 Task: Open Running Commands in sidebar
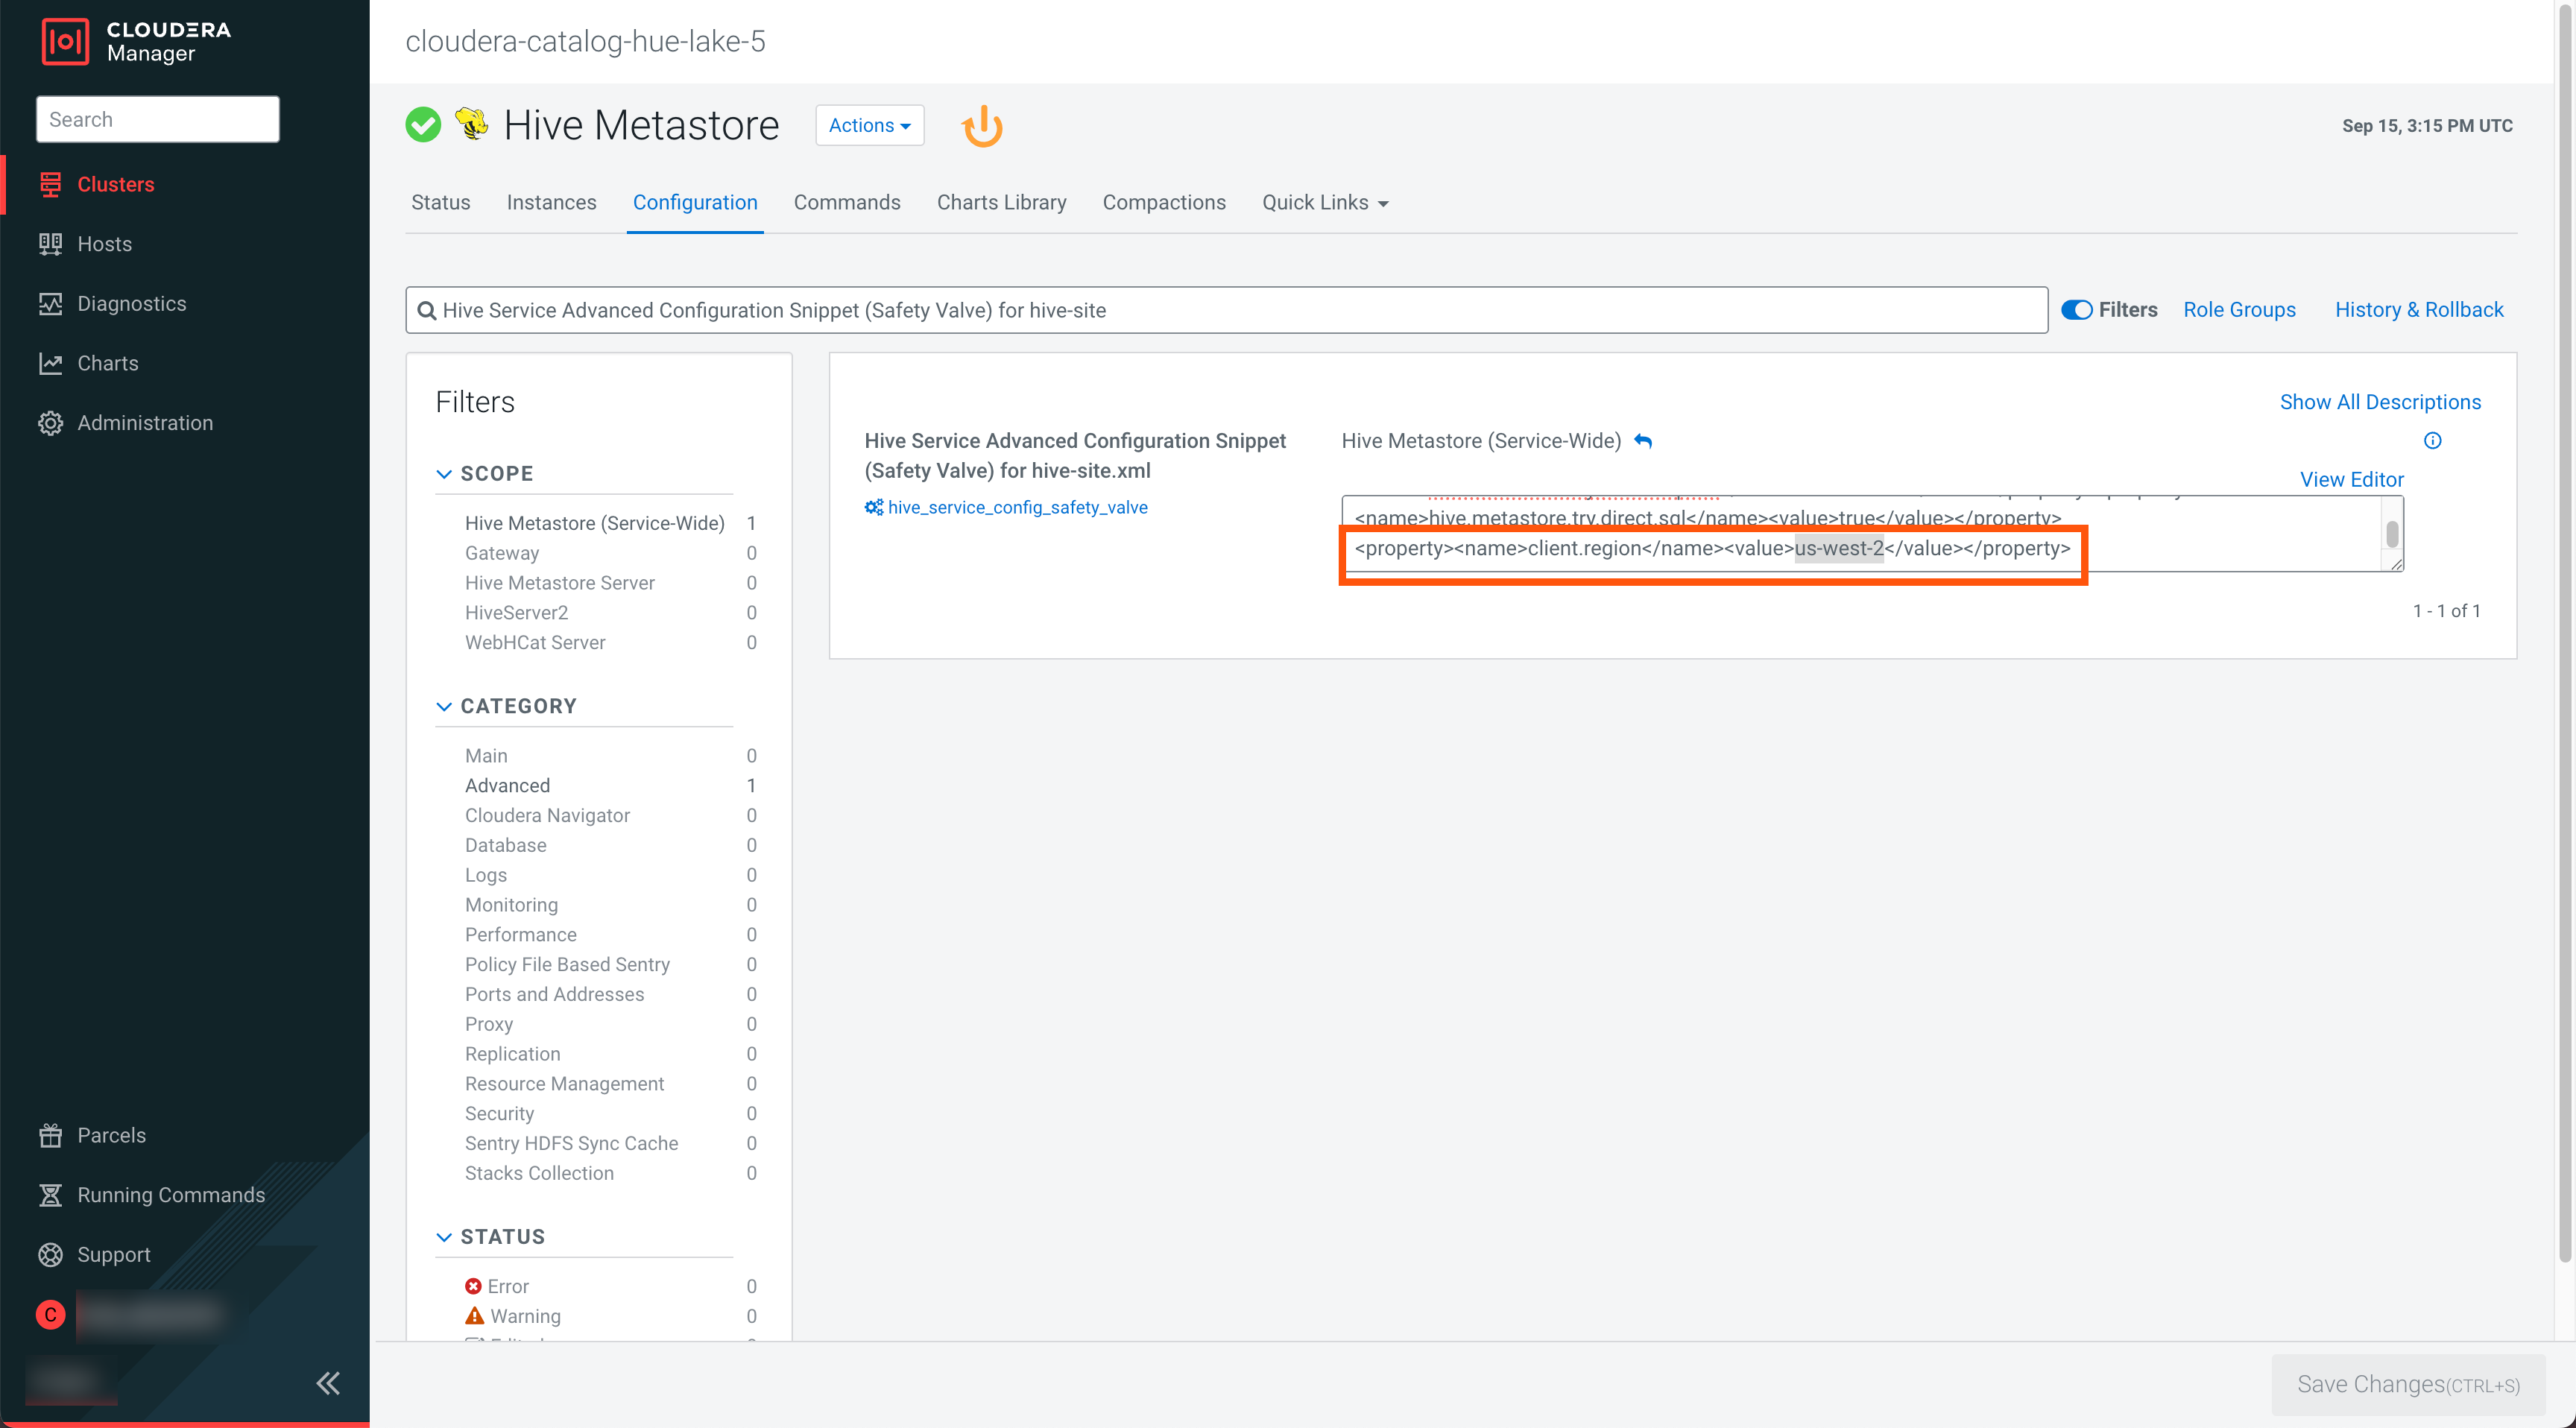[x=170, y=1195]
